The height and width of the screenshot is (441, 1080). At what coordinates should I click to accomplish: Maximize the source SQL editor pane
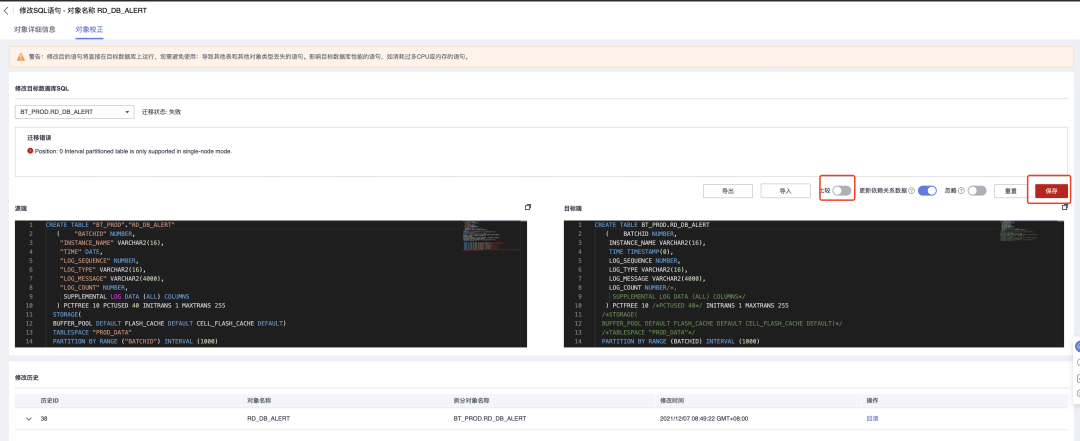click(x=528, y=207)
